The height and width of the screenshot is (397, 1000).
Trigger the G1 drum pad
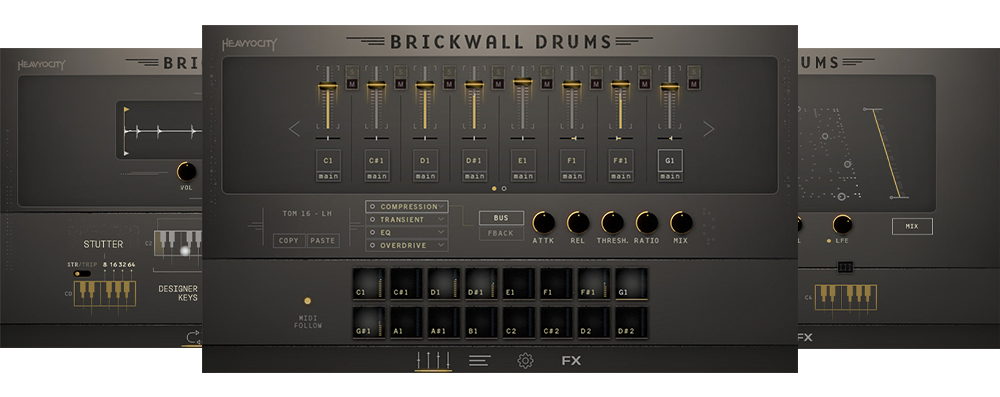pyautogui.click(x=632, y=284)
